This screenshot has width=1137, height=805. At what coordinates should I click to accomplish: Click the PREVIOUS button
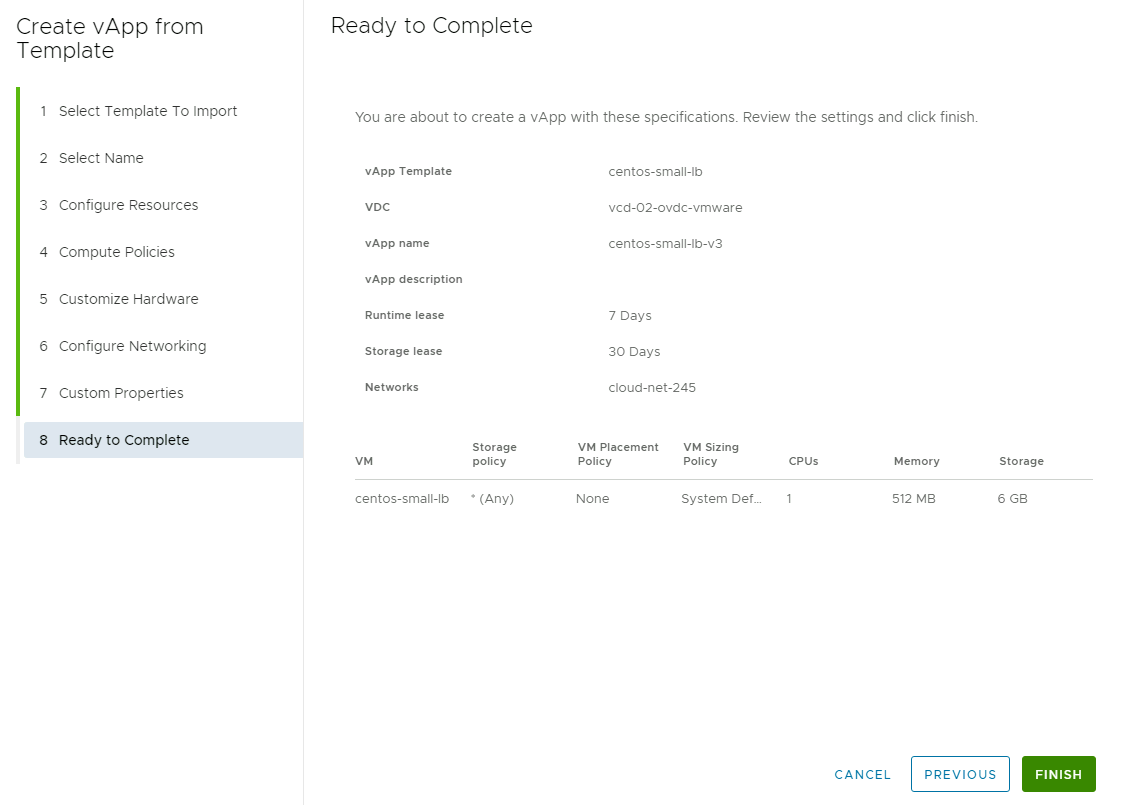tap(960, 774)
